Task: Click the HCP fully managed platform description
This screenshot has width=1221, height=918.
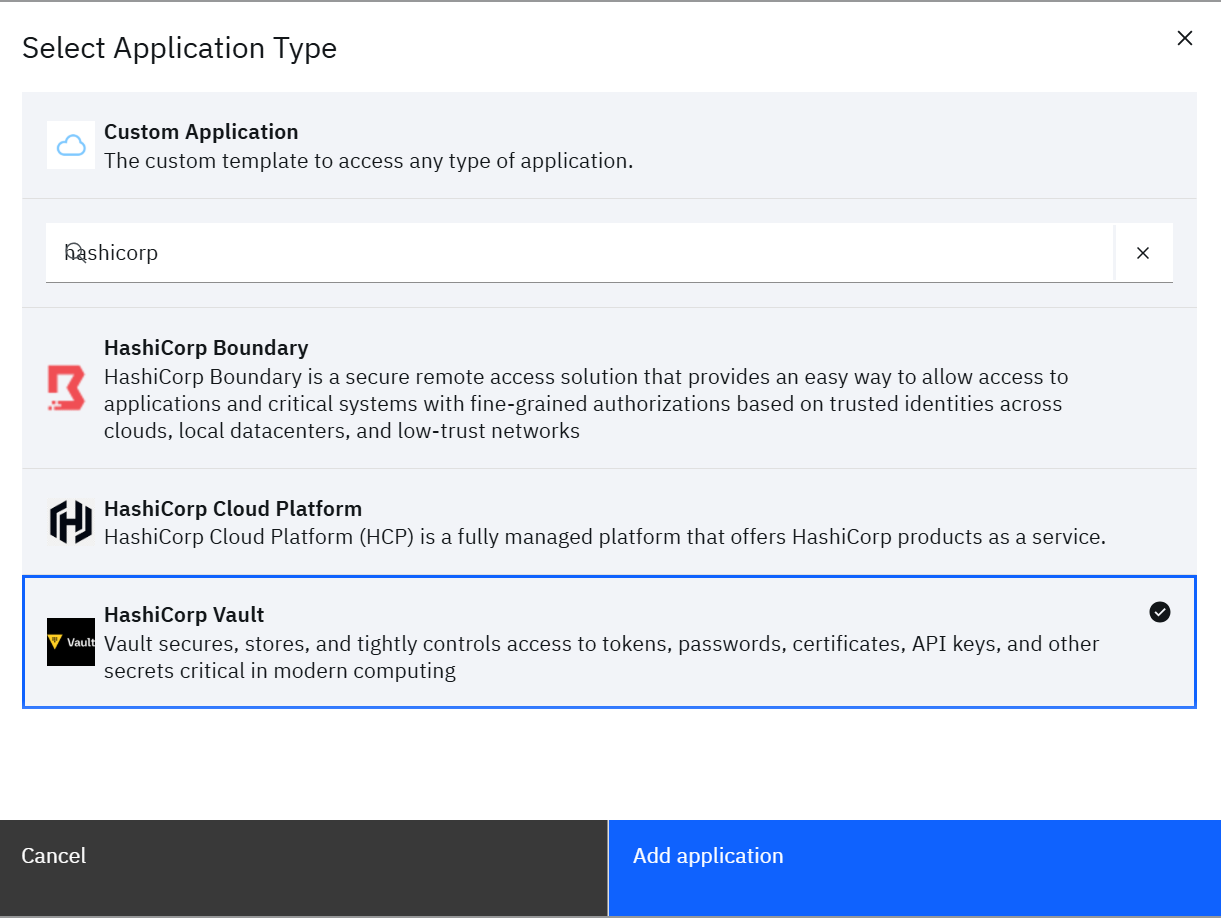Action: coord(604,537)
